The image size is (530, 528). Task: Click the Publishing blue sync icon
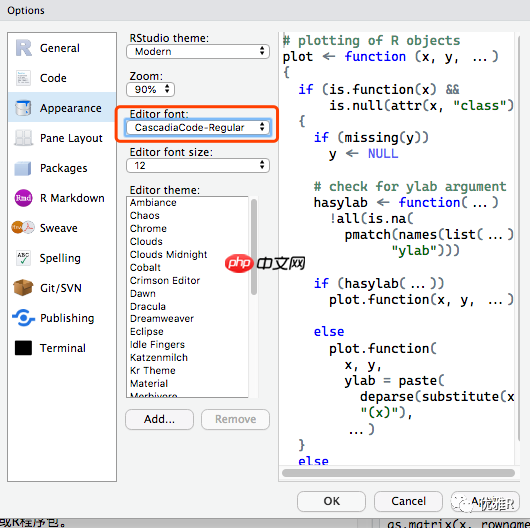tap(23, 318)
